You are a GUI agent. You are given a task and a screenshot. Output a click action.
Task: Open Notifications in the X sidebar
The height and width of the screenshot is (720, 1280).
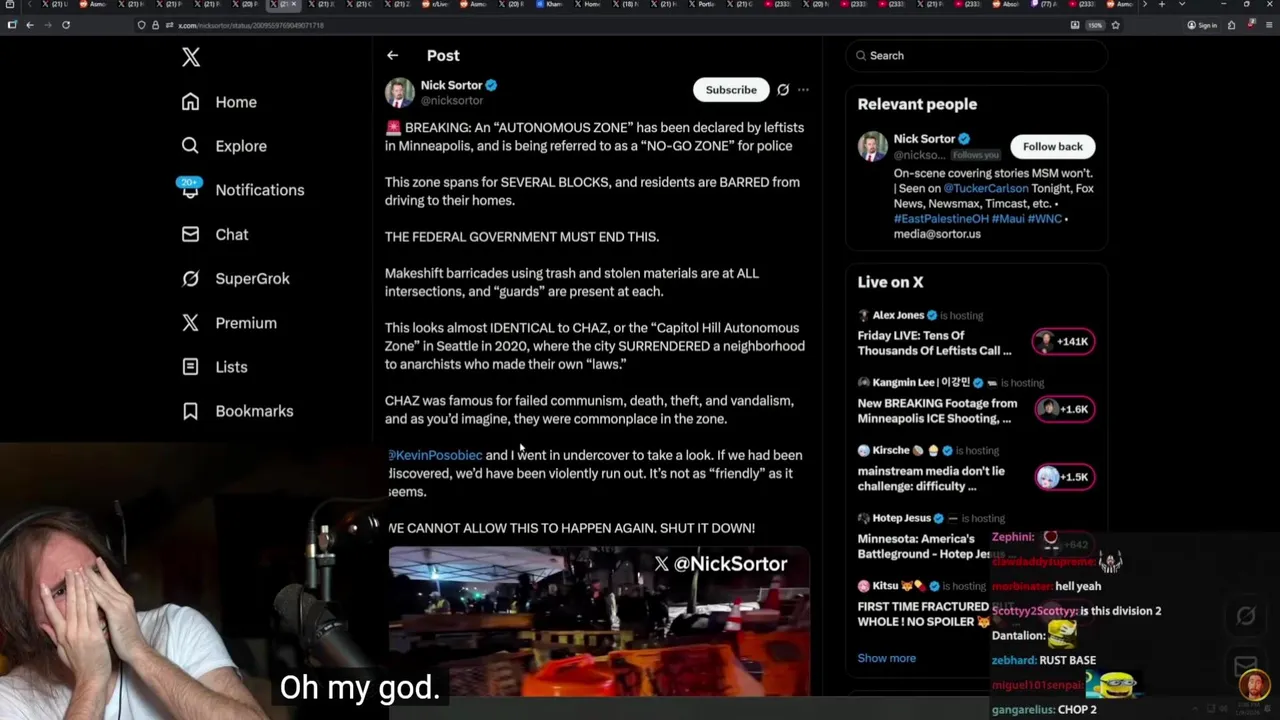(242, 190)
